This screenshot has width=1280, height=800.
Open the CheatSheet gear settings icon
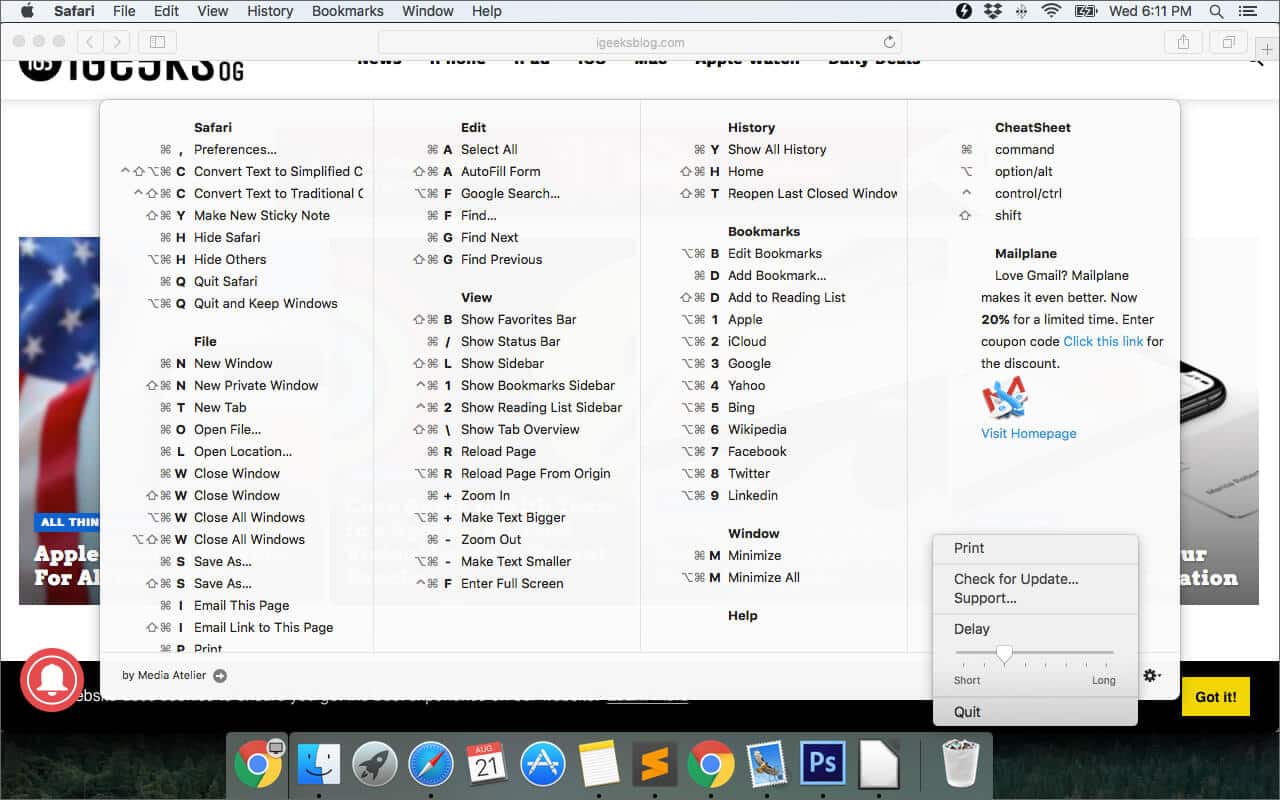(1151, 676)
